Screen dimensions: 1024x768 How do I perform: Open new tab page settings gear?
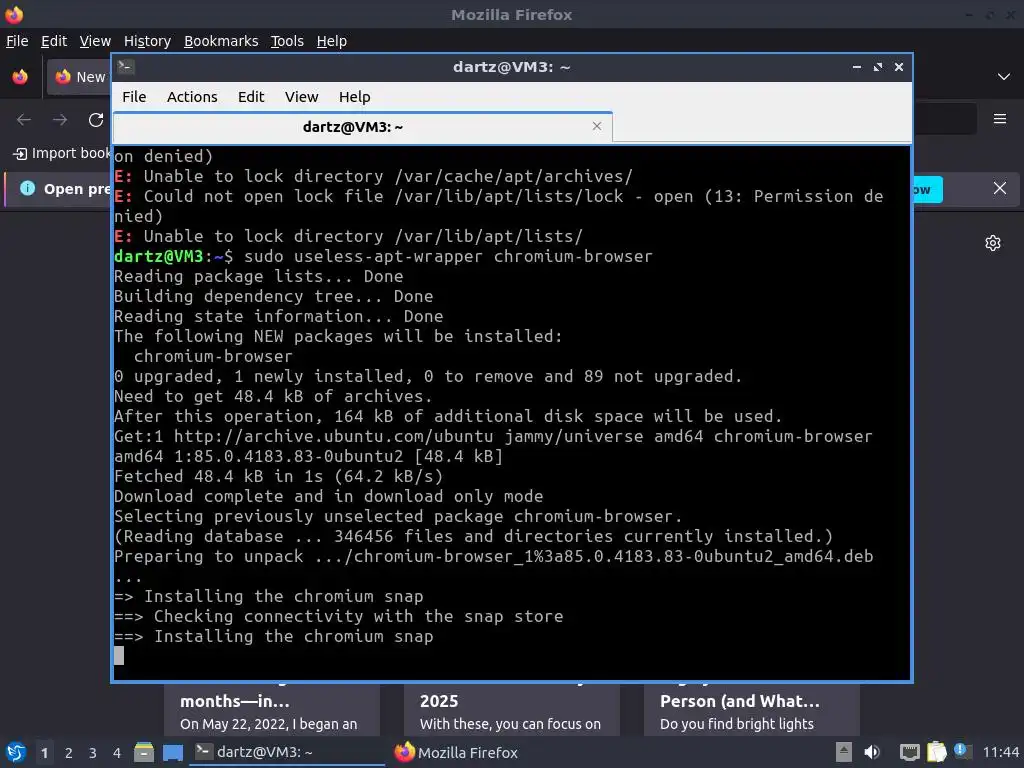(x=993, y=243)
